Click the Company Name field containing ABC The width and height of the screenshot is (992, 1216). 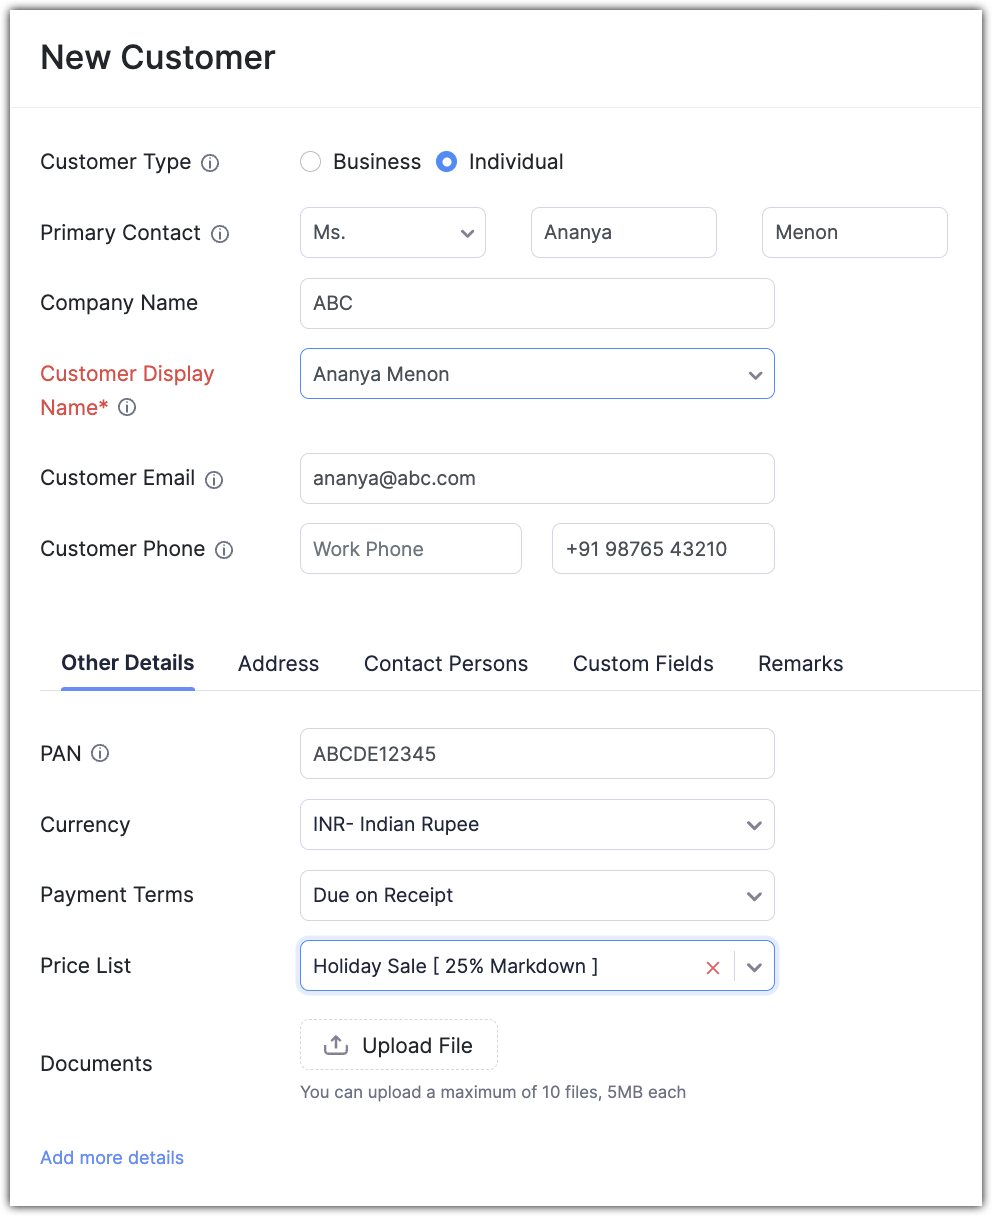tap(537, 304)
